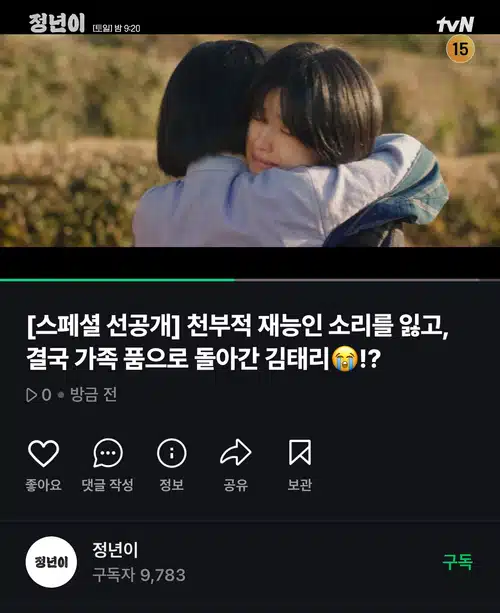Viewport: 500px width, 613px height.
Task: Click the 구독자 9,783 subscriber count
Action: (139, 575)
